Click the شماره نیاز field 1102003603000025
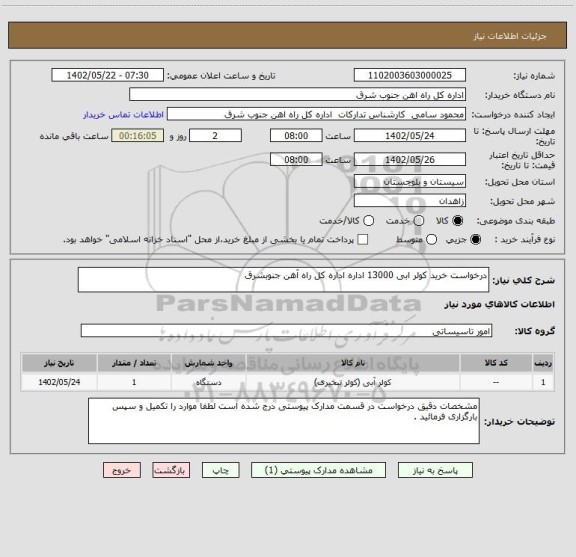Viewport: 576px width, 557px height. 410,75
